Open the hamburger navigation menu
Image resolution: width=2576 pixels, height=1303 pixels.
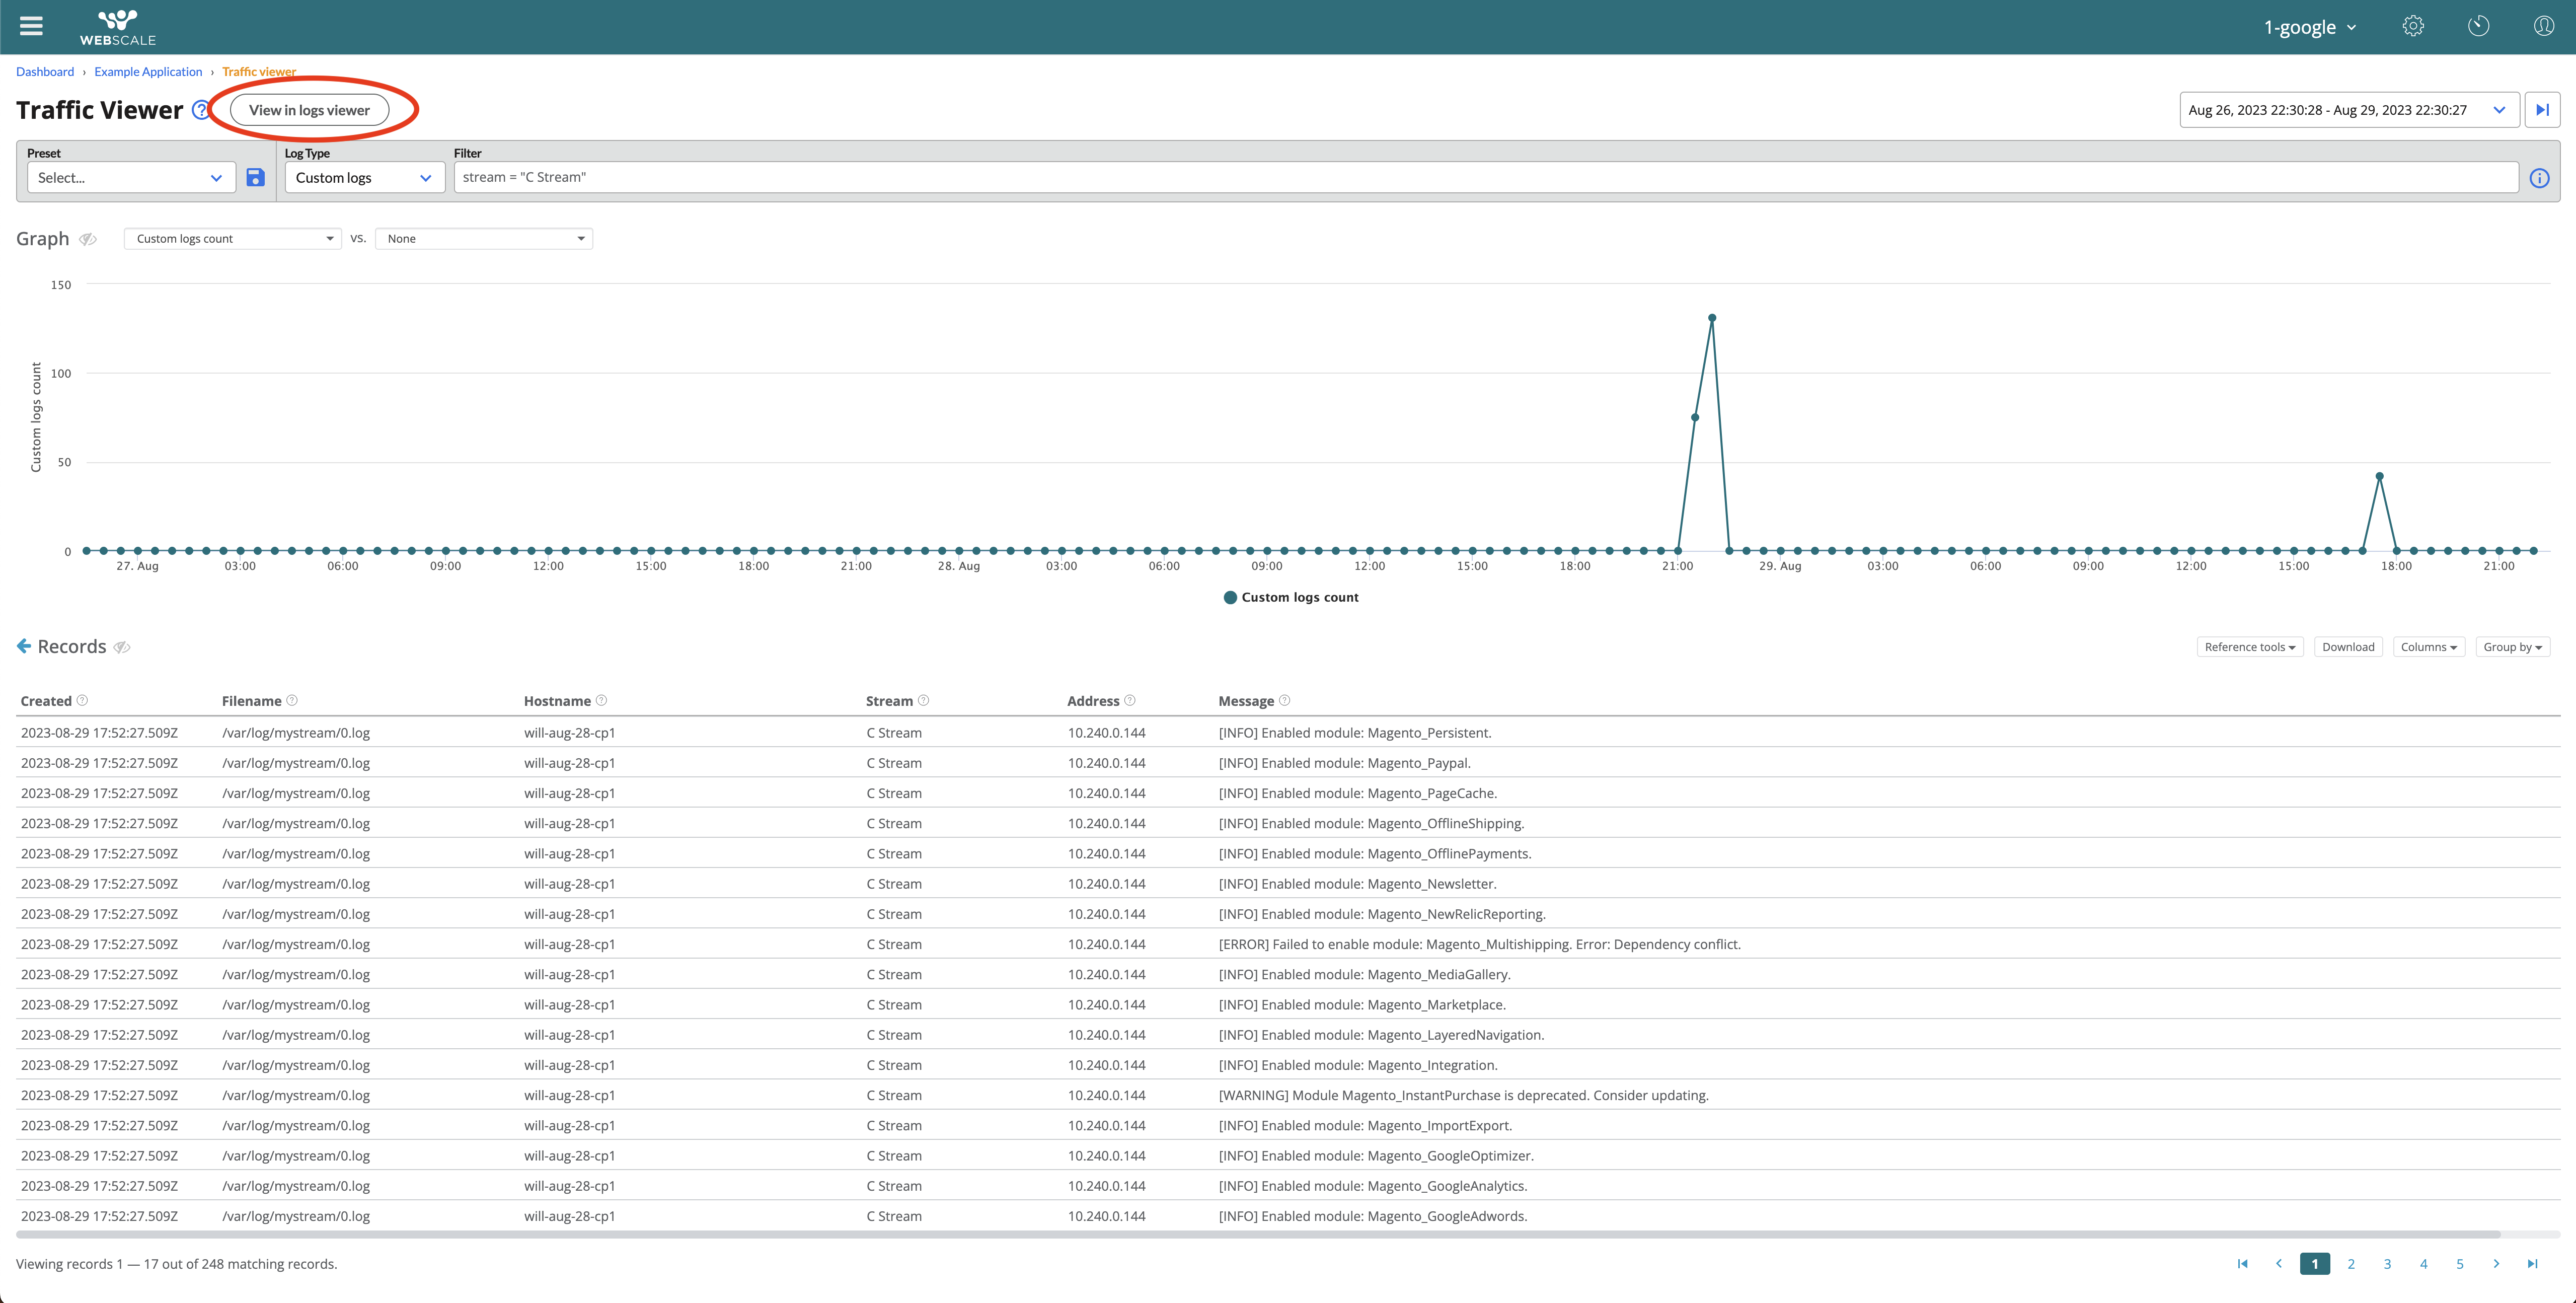(x=31, y=26)
